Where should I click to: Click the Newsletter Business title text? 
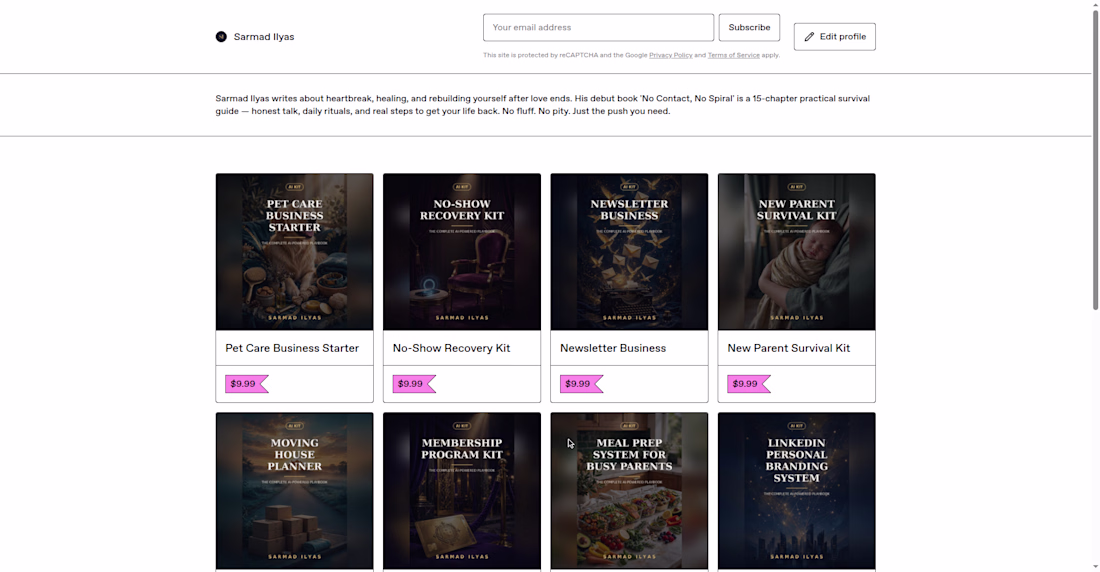pos(612,348)
